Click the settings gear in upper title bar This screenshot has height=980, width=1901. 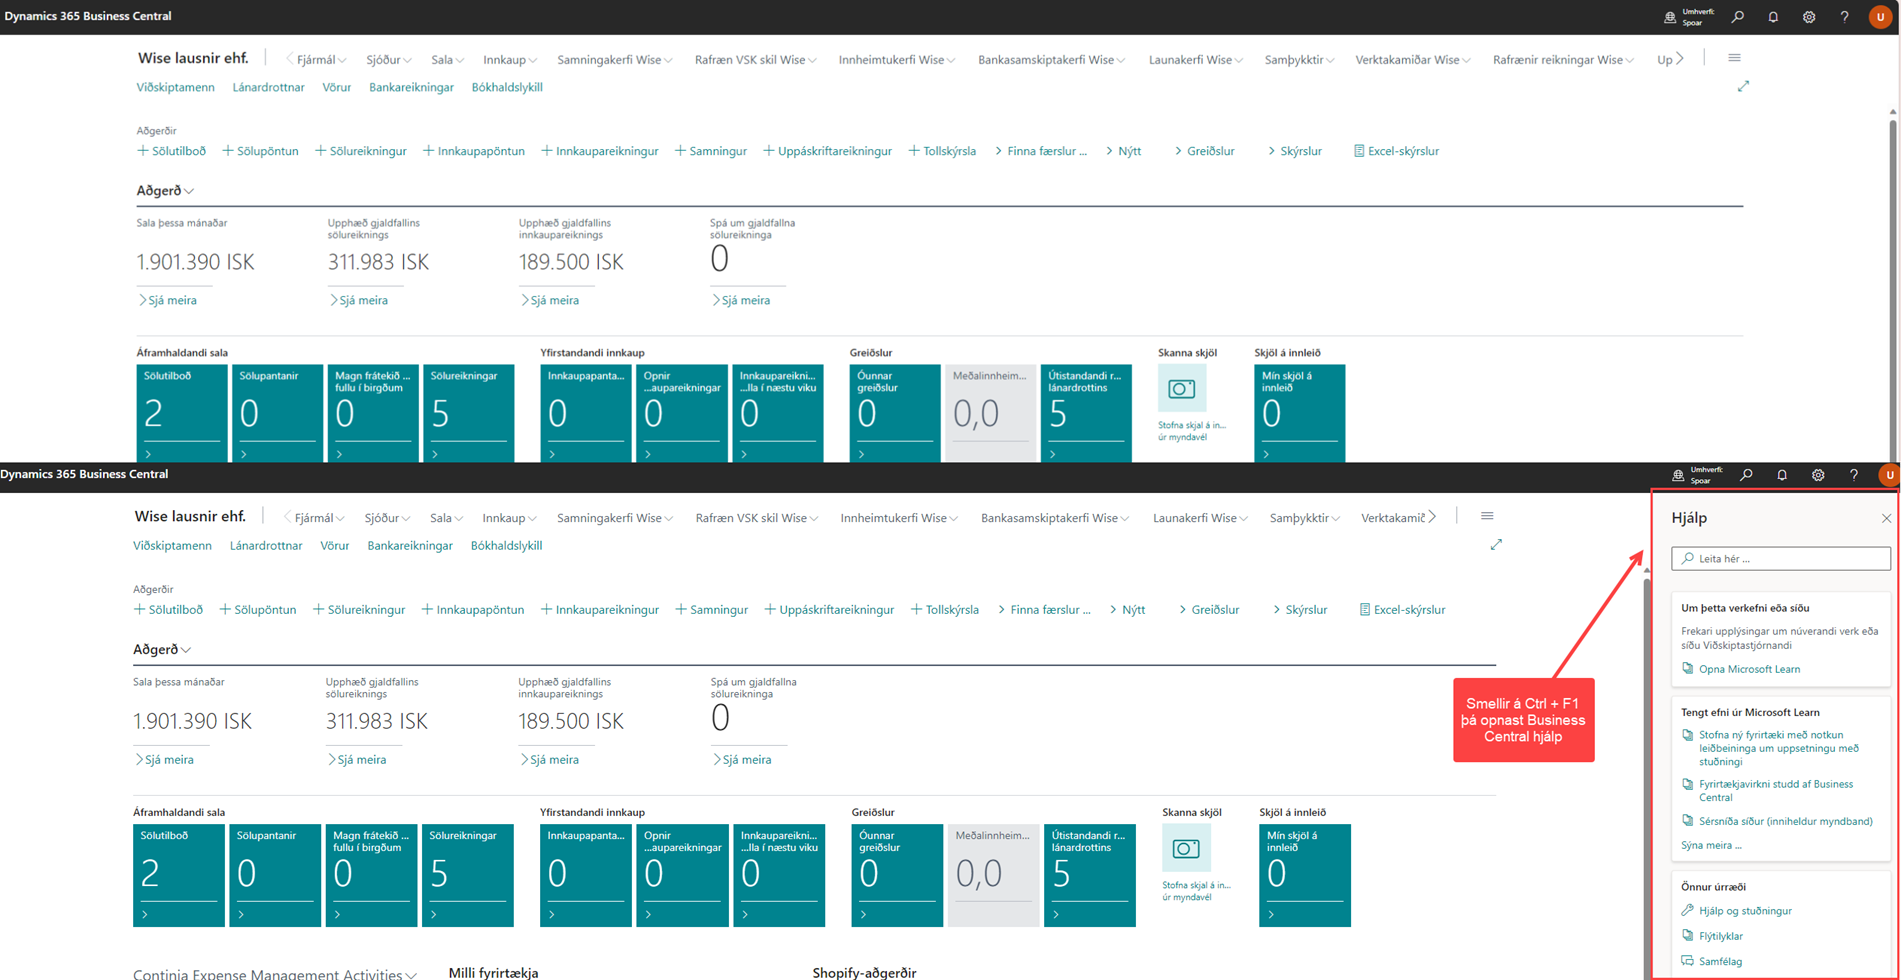1809,17
